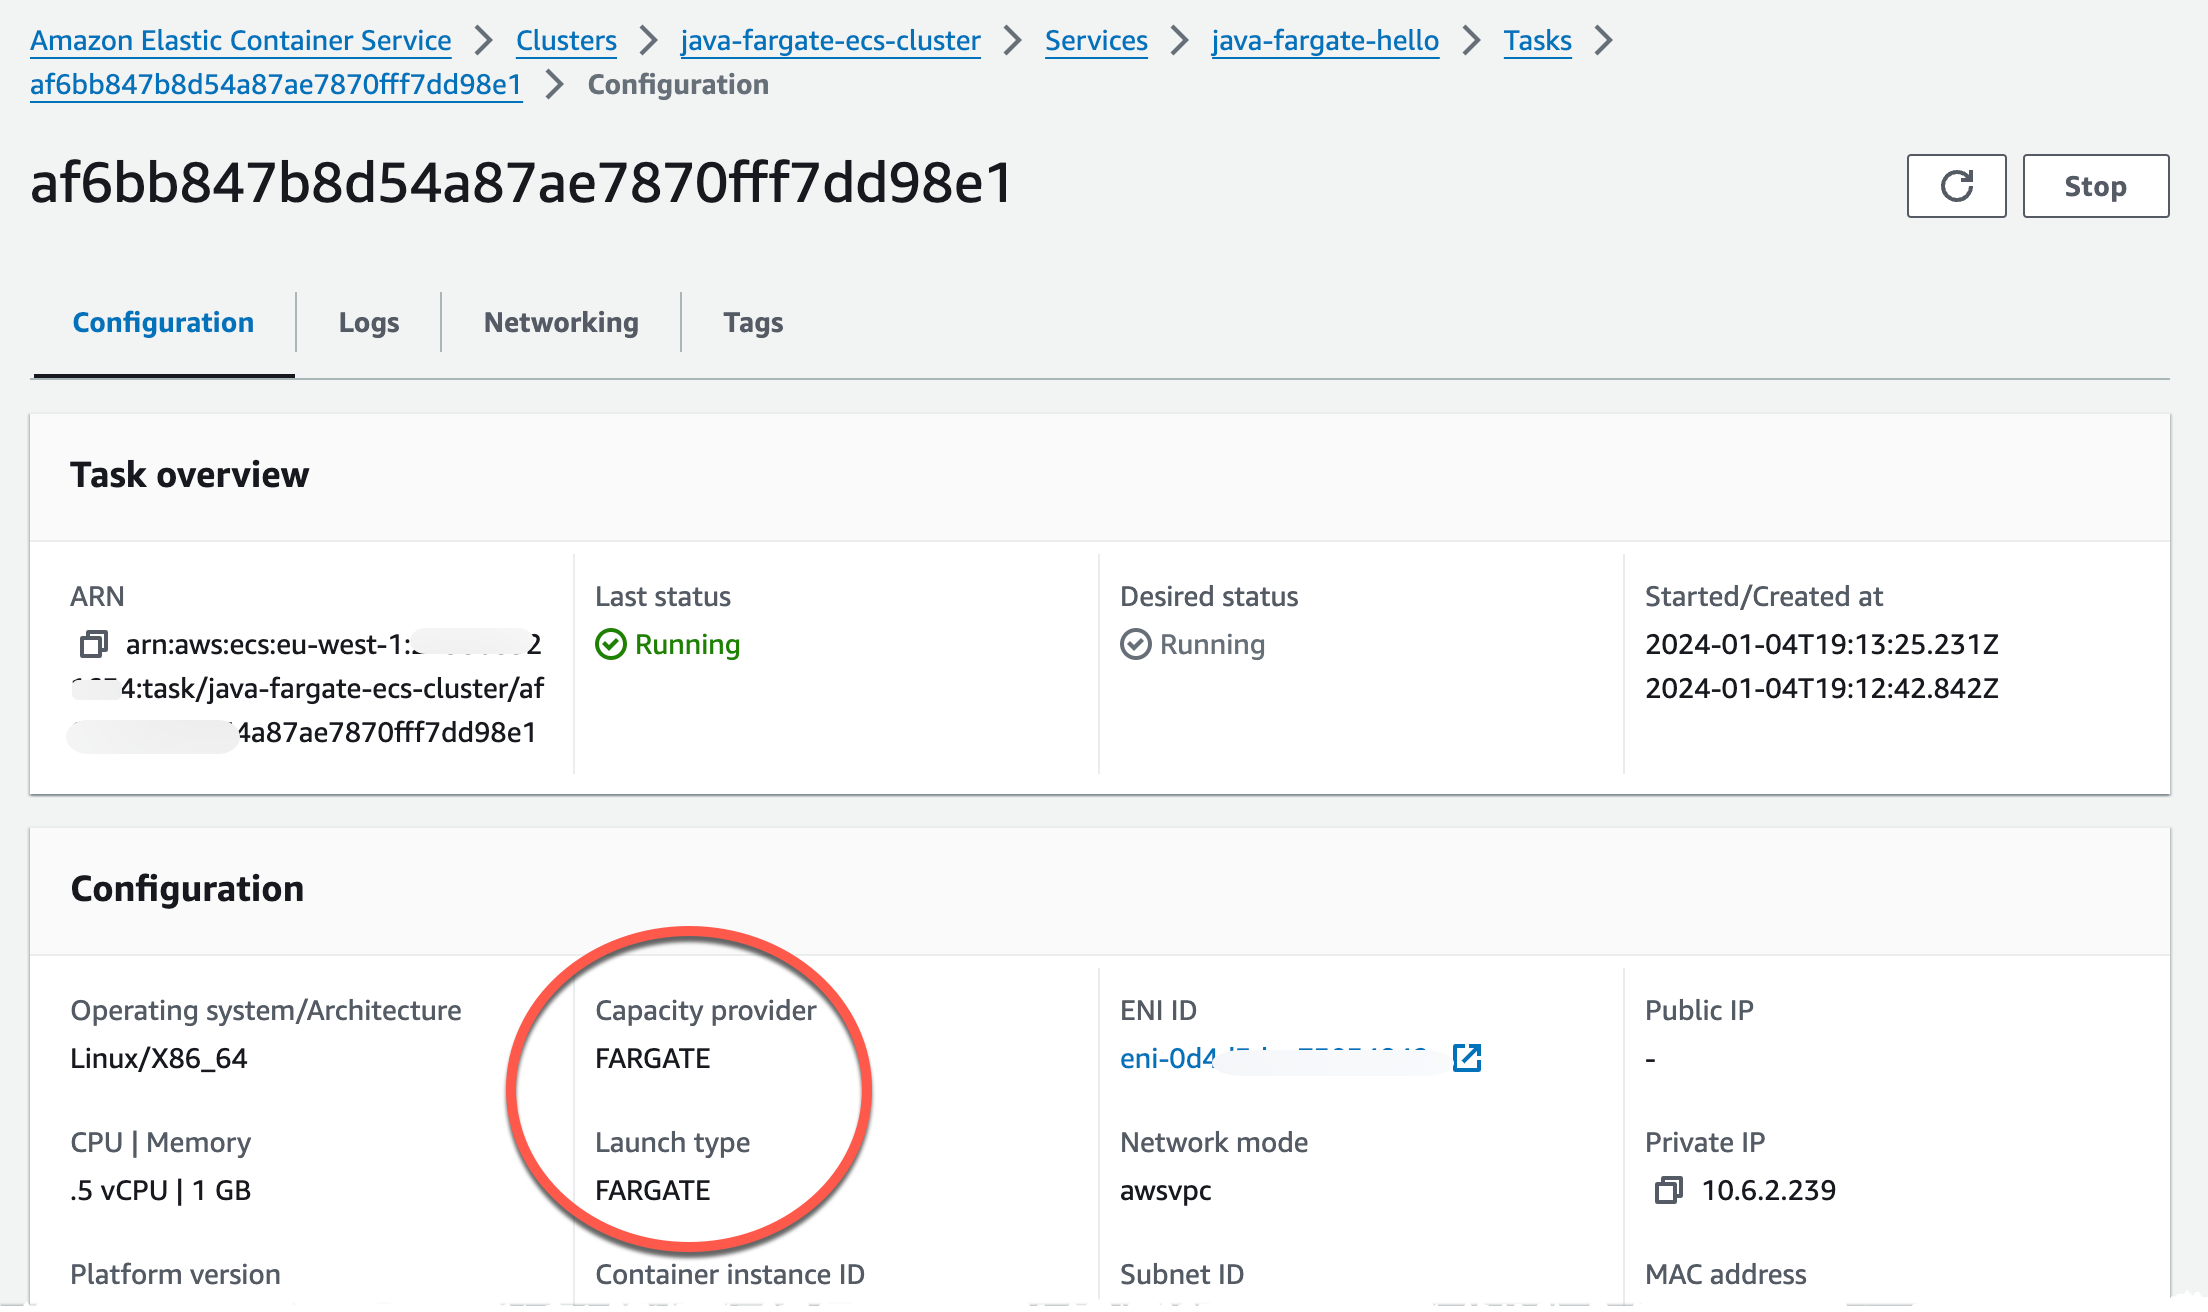Click the Configuration breadcrumb text
This screenshot has height=1312, width=2208.
click(x=678, y=84)
